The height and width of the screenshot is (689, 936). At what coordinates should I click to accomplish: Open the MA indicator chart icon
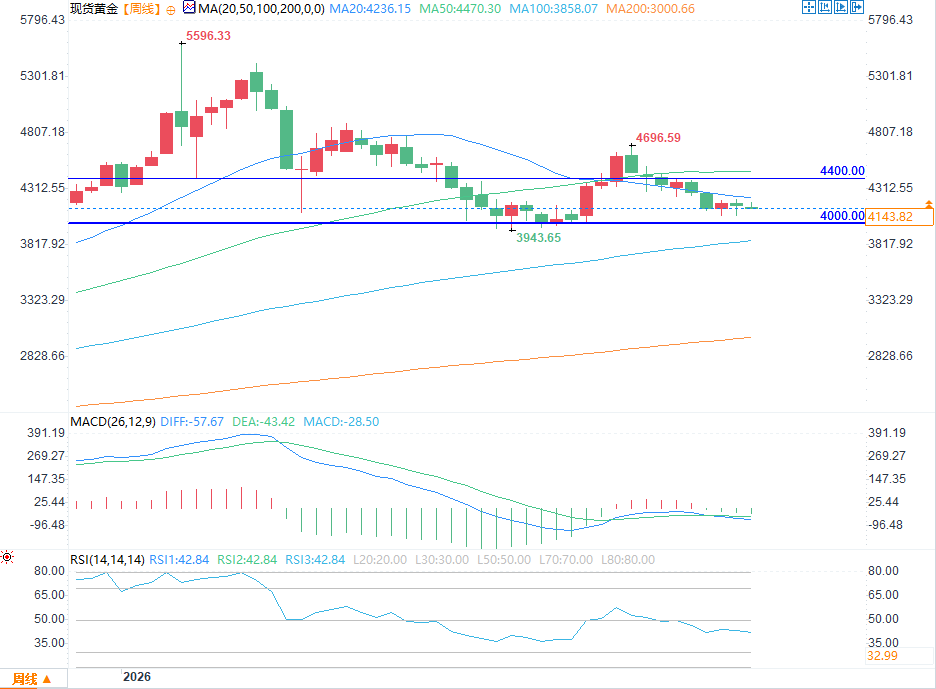tap(189, 8)
